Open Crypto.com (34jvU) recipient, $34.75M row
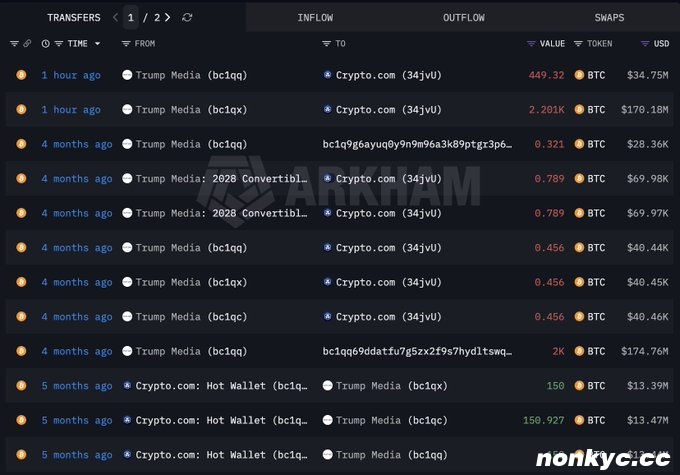 pyautogui.click(x=389, y=75)
